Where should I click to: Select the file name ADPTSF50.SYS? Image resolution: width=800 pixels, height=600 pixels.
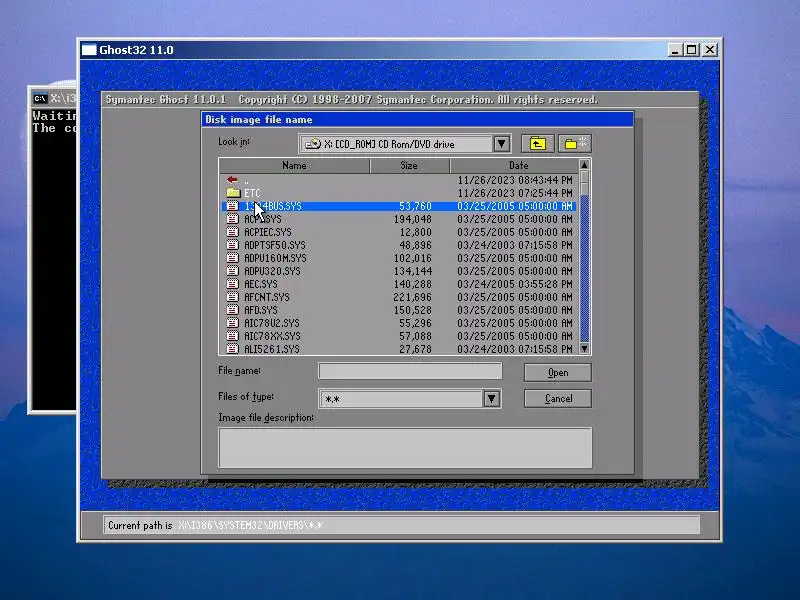[x=274, y=245]
